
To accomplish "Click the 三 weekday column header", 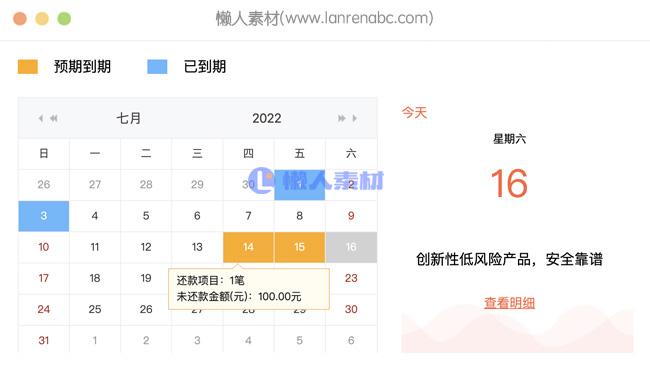I will coord(197,154).
